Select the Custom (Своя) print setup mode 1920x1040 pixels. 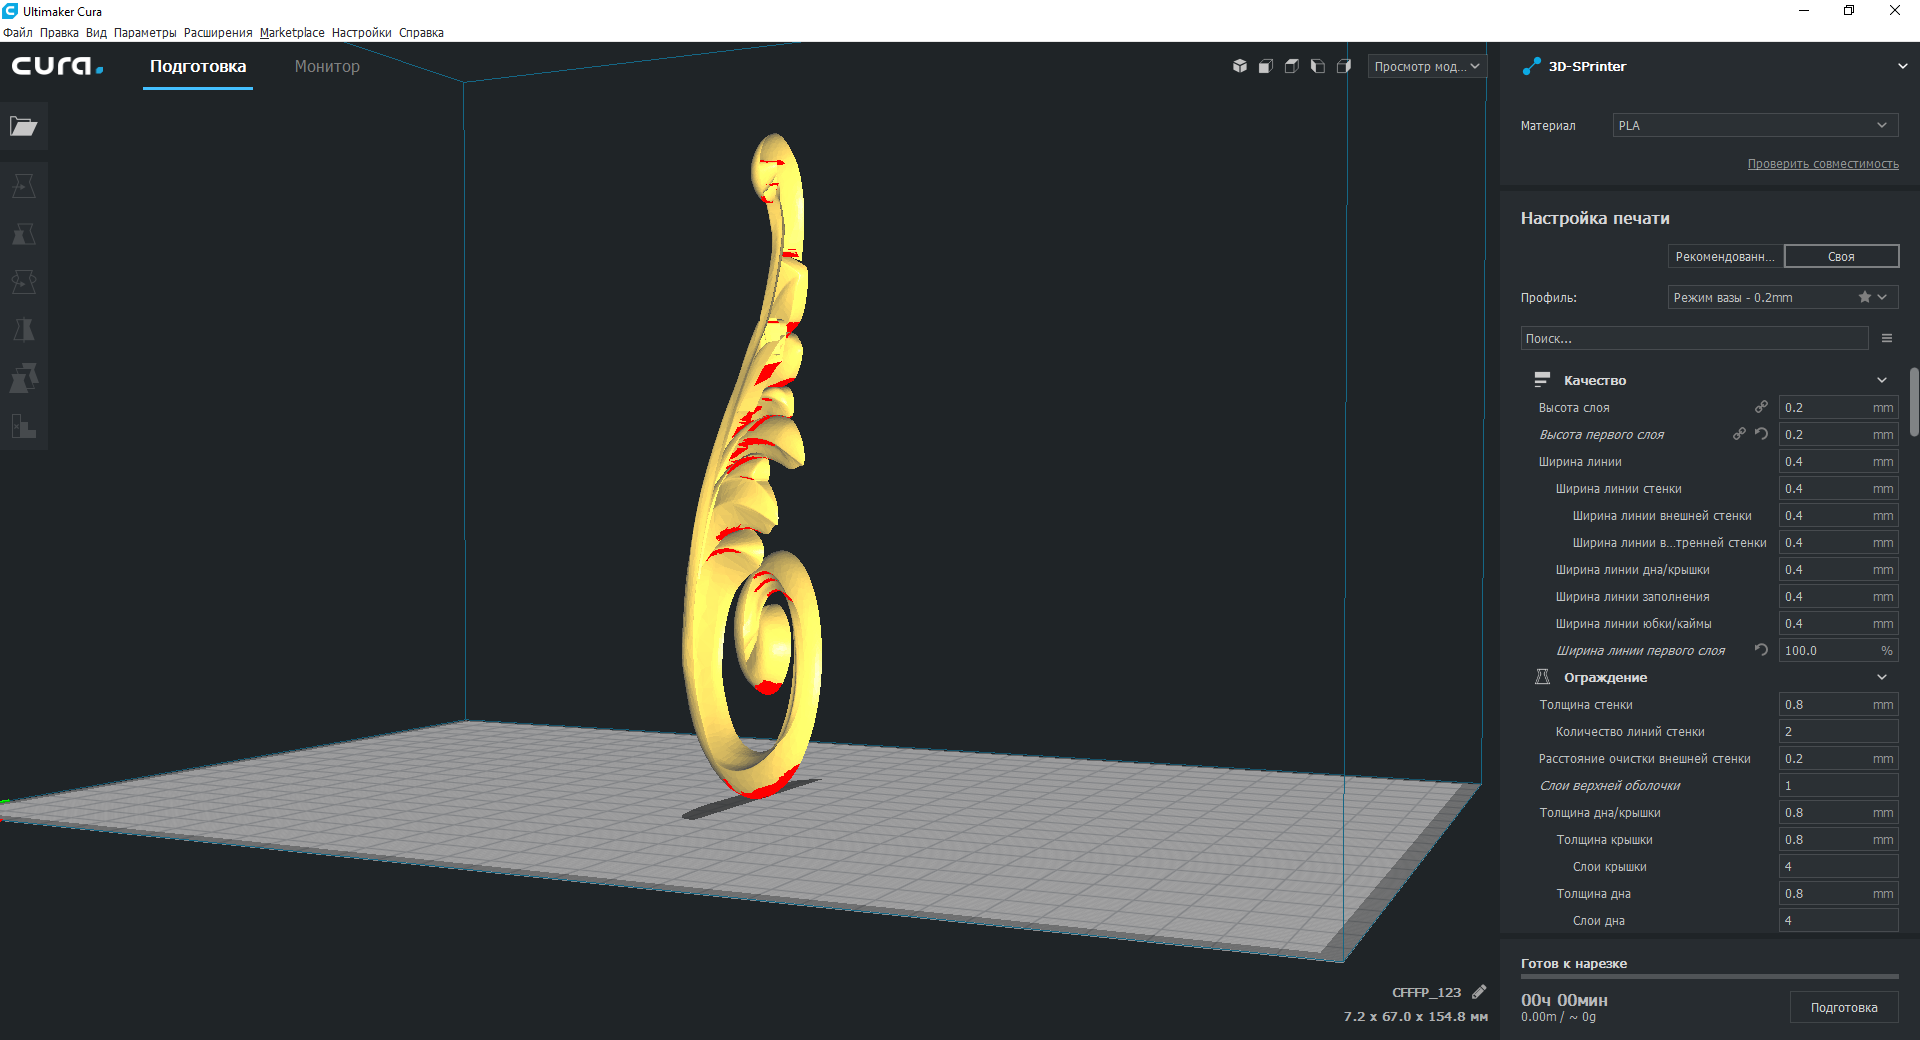coord(1841,257)
